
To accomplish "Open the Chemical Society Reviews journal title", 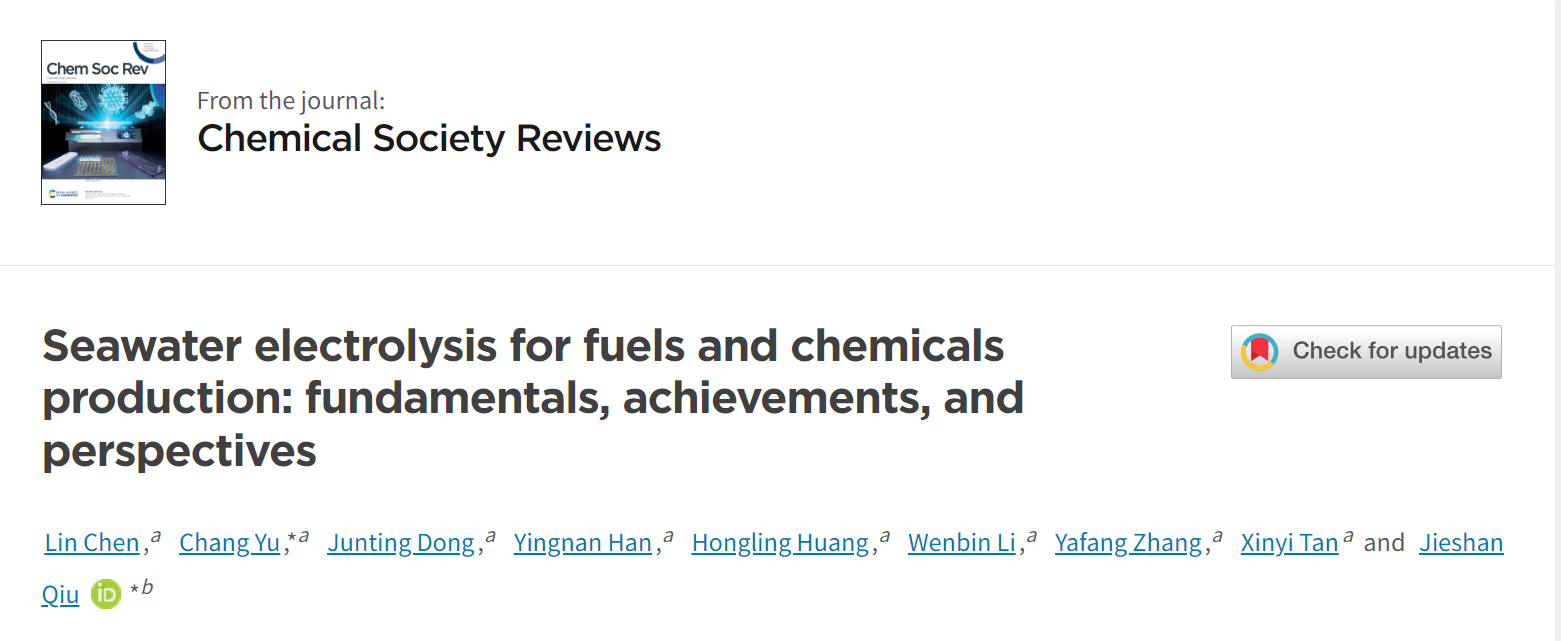I will tap(429, 138).
